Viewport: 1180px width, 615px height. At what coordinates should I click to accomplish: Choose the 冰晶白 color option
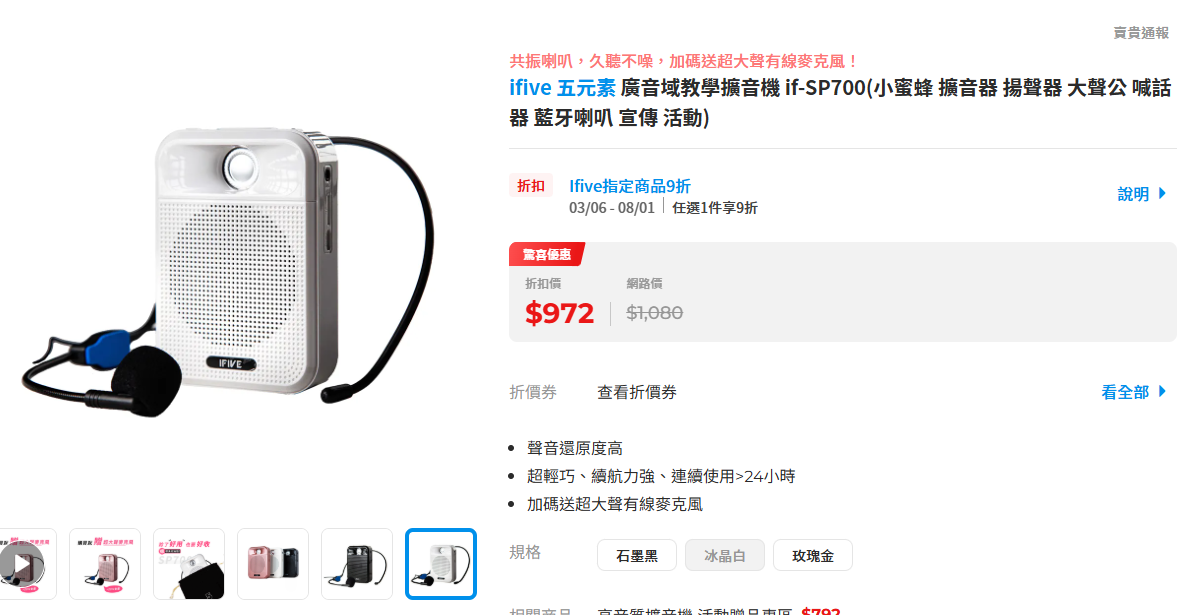[725, 556]
